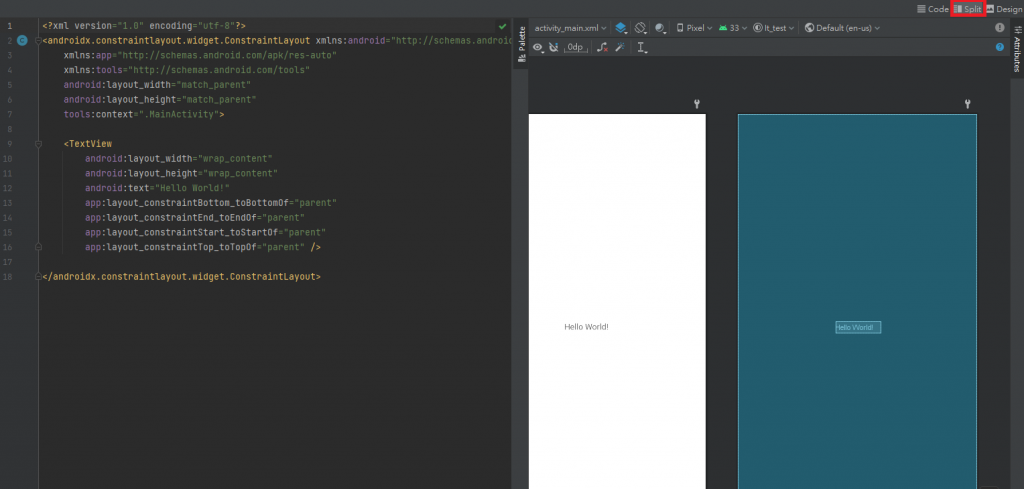
Task: Click the TextView layout_width "wrap_content" line
Action: pos(178,159)
